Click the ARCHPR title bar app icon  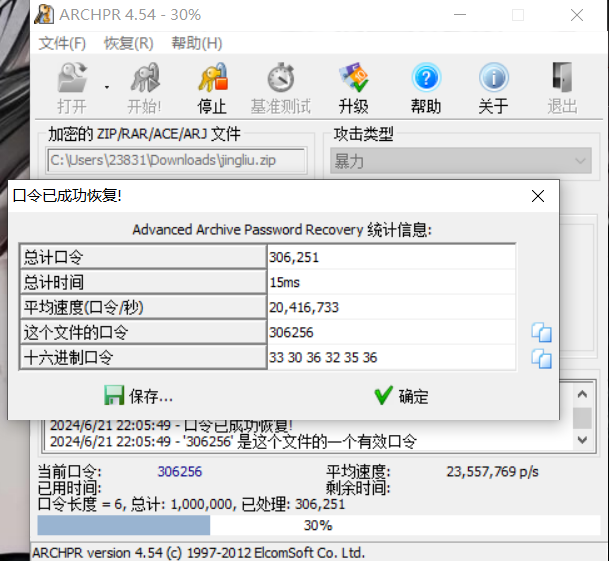44,14
